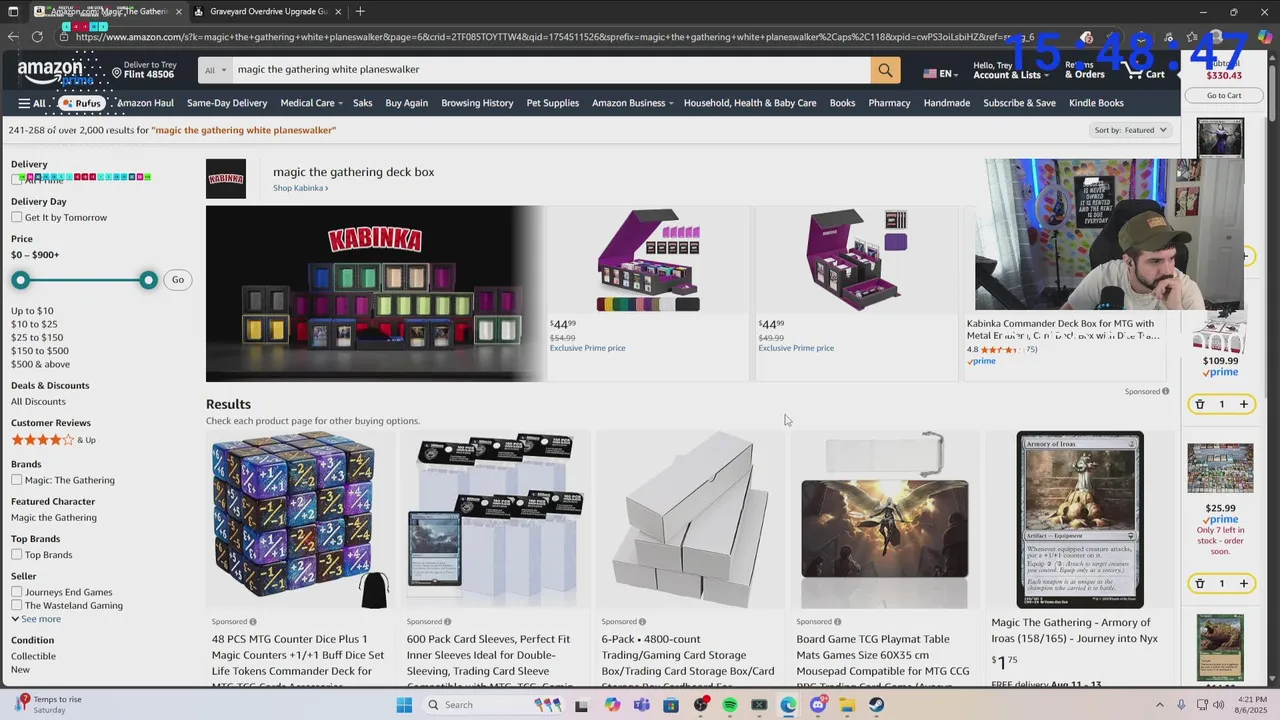Adjust the minimum price slider handle
Image resolution: width=1280 pixels, height=720 pixels.
[x=20, y=280]
